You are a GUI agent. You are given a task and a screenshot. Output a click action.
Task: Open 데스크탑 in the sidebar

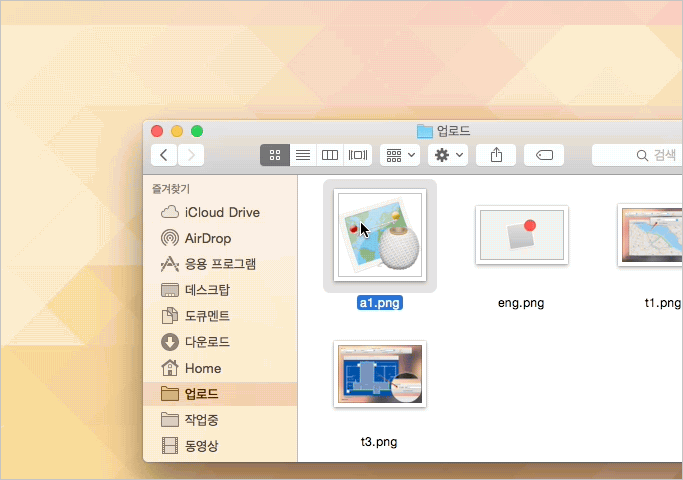pos(220,290)
